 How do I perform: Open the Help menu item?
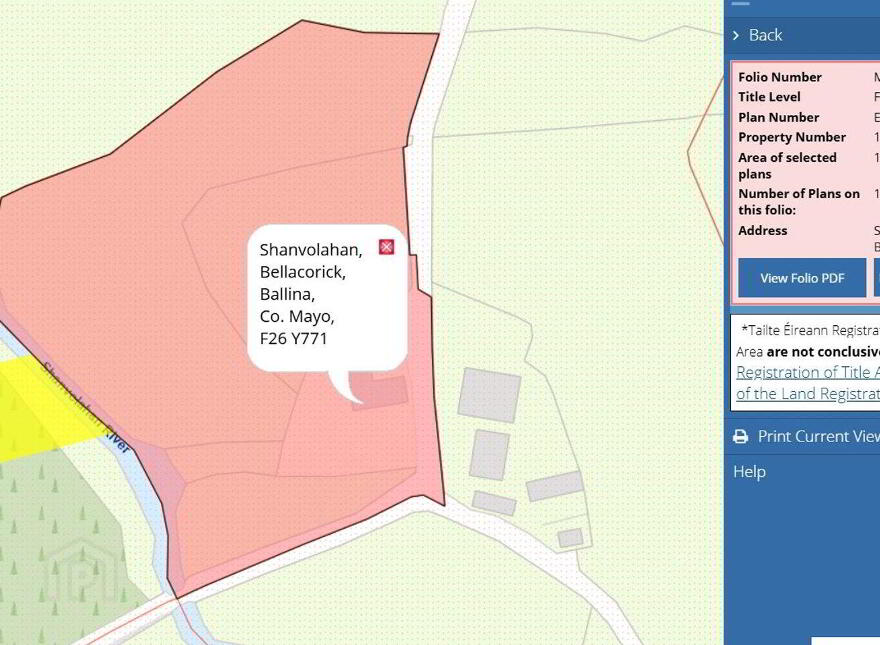[x=749, y=472]
